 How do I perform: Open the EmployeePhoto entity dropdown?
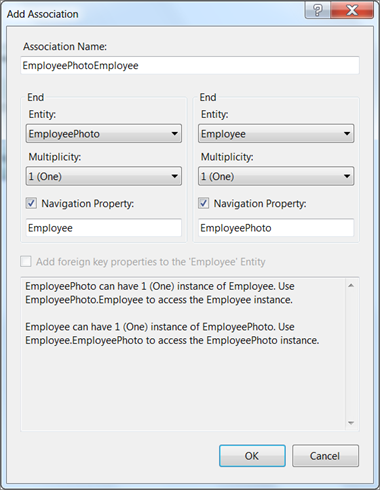click(x=104, y=134)
